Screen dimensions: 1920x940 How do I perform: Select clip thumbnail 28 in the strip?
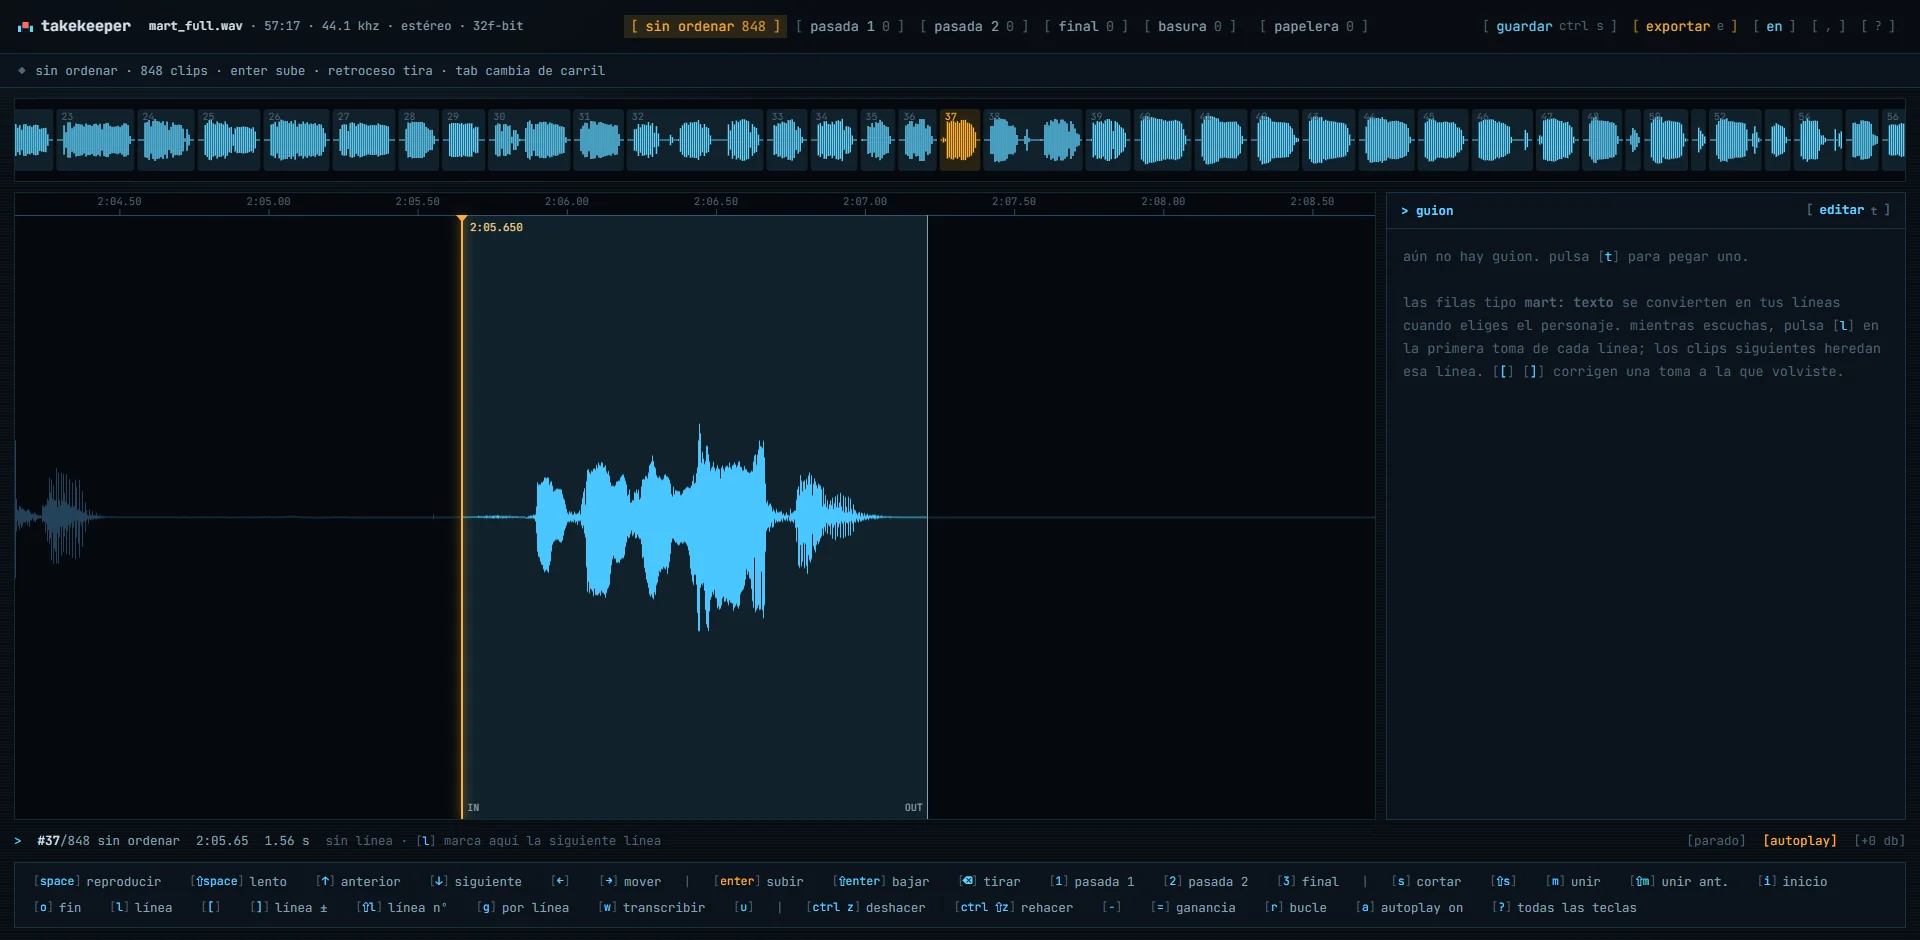[x=419, y=140]
